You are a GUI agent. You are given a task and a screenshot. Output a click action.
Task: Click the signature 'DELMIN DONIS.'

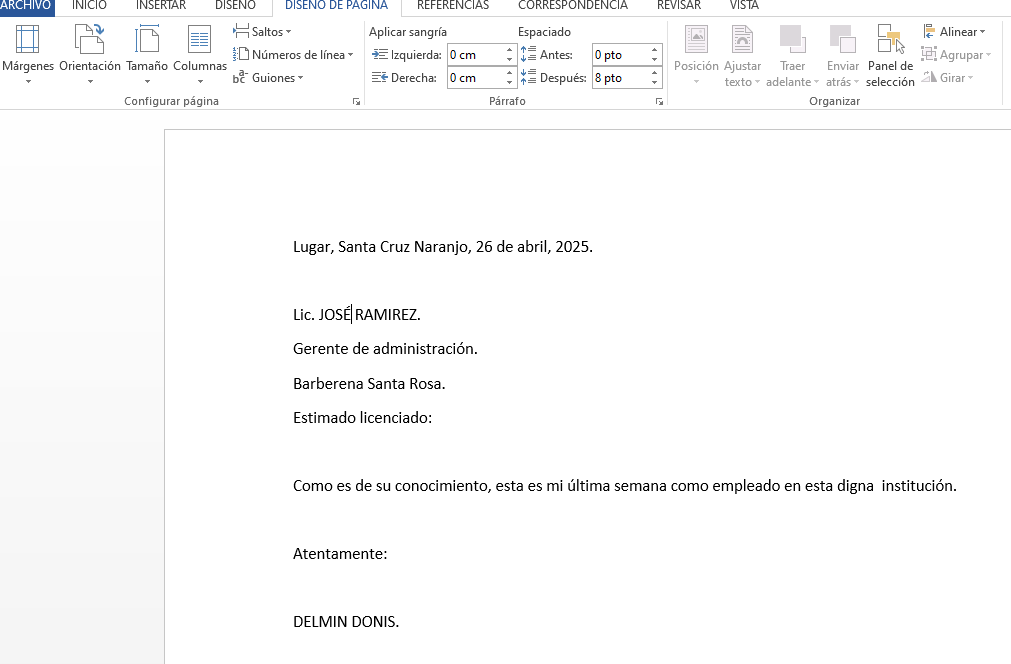pyautogui.click(x=346, y=622)
